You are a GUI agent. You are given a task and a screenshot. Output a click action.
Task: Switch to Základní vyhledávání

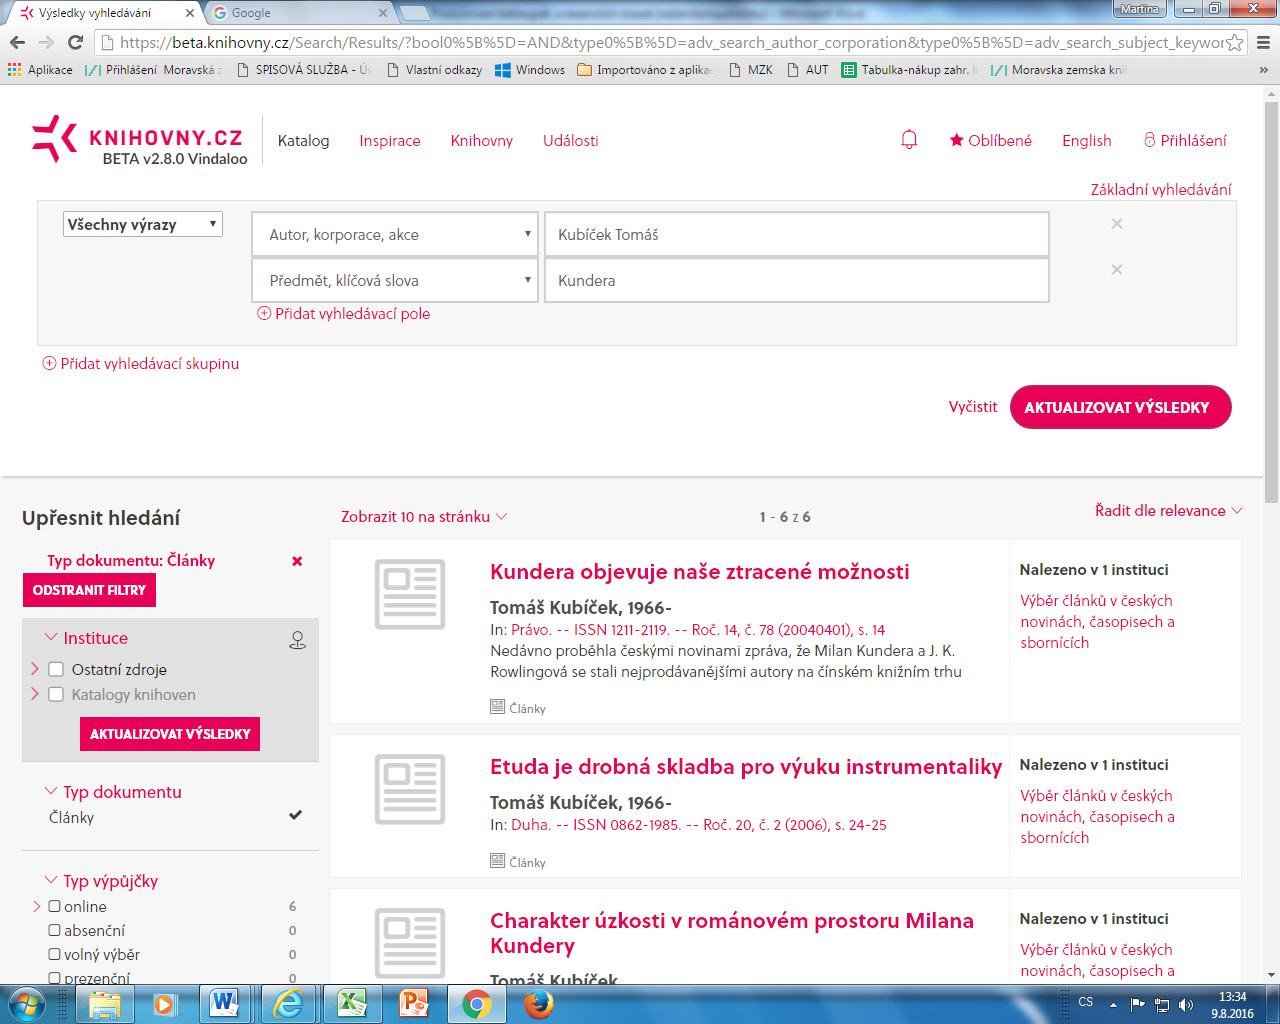[x=1161, y=189]
